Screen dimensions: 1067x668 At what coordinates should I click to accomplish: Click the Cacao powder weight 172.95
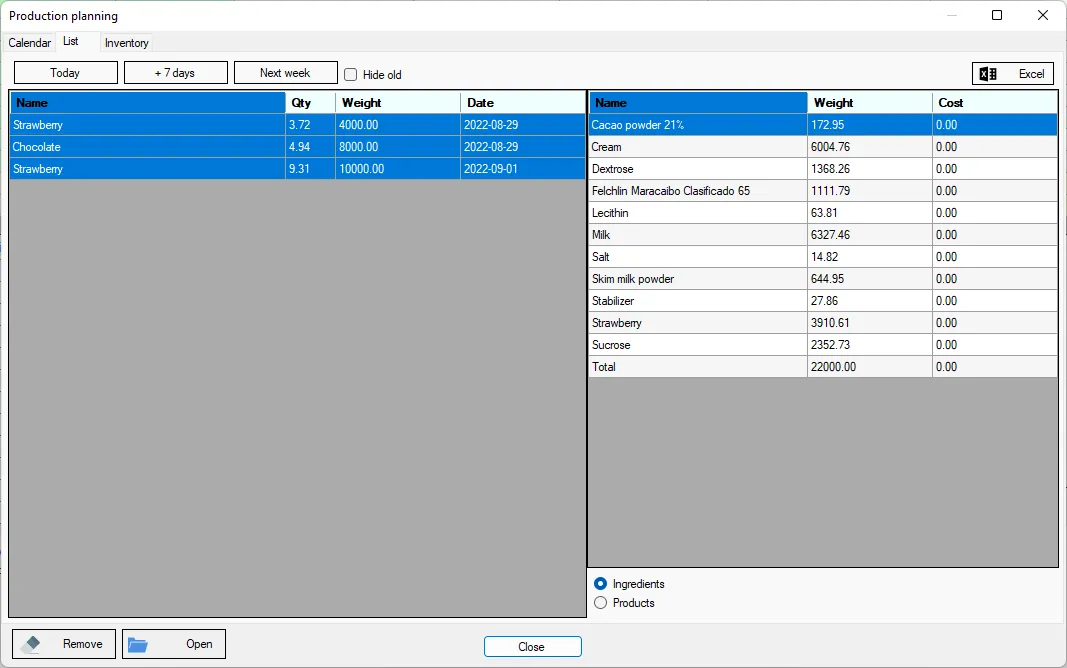870,125
